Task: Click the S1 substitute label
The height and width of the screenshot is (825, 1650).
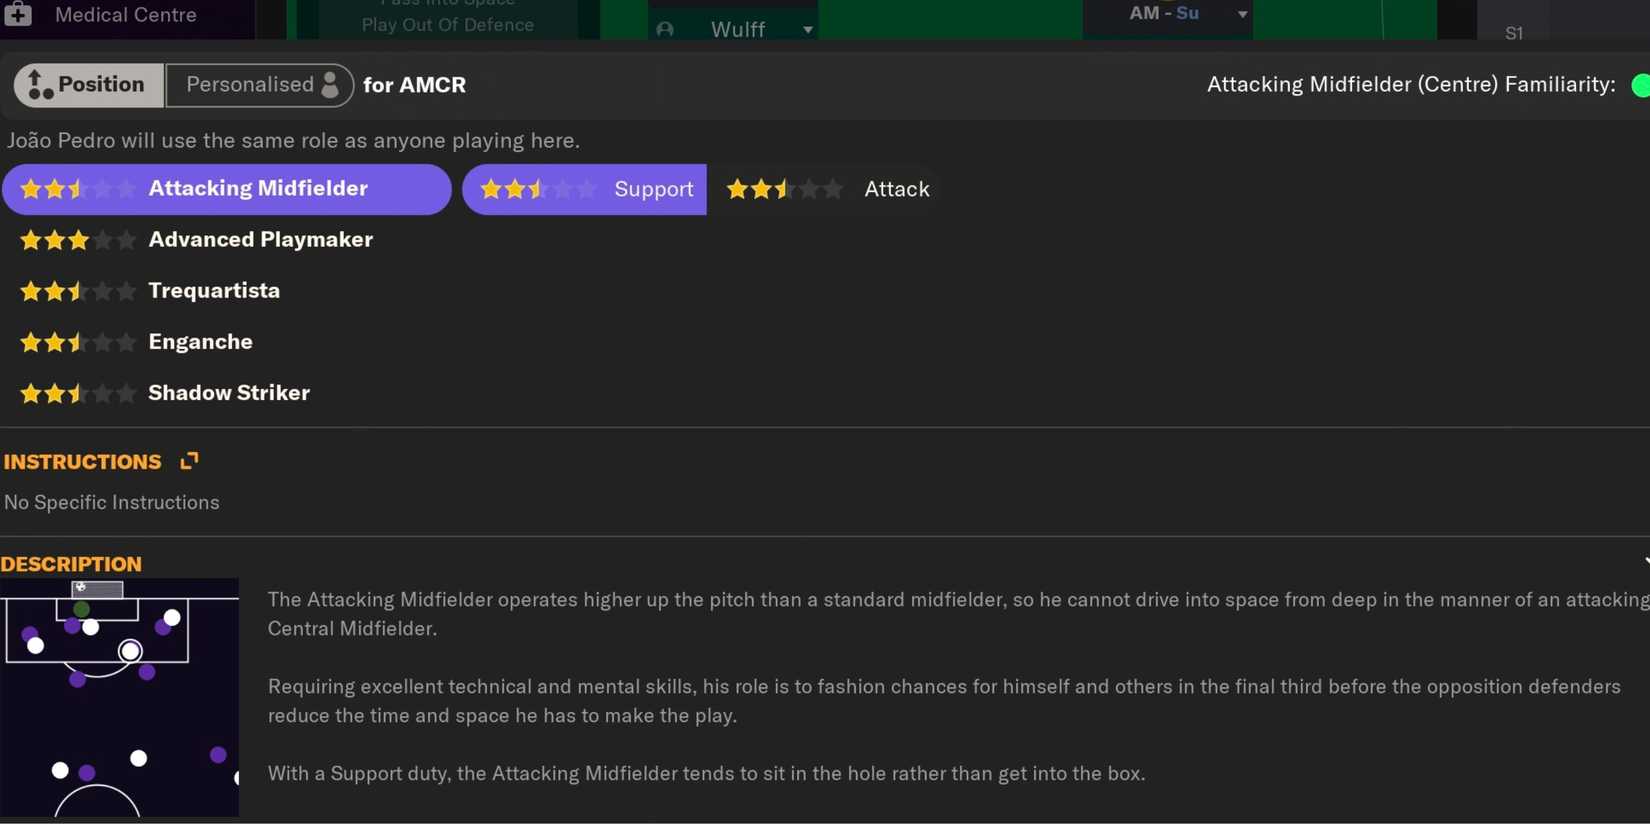Action: [1514, 33]
